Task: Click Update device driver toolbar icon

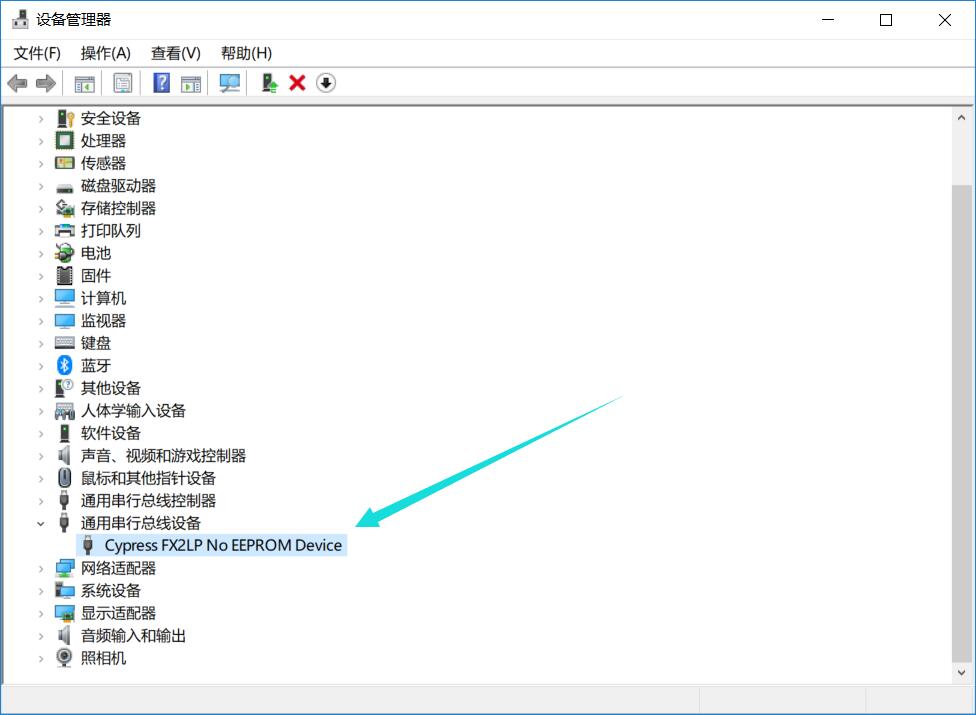Action: pyautogui.click(x=269, y=83)
